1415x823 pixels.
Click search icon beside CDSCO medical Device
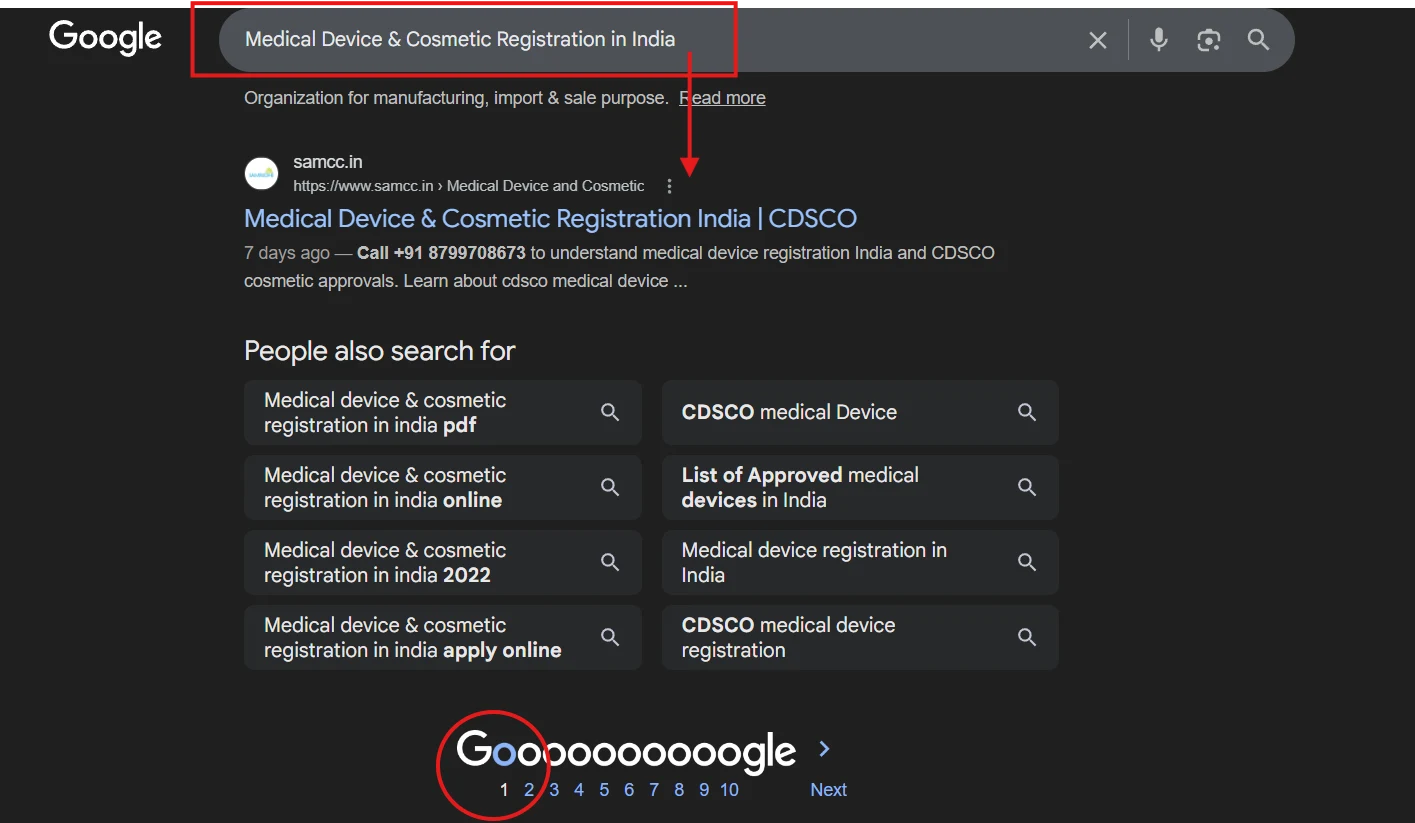1026,412
